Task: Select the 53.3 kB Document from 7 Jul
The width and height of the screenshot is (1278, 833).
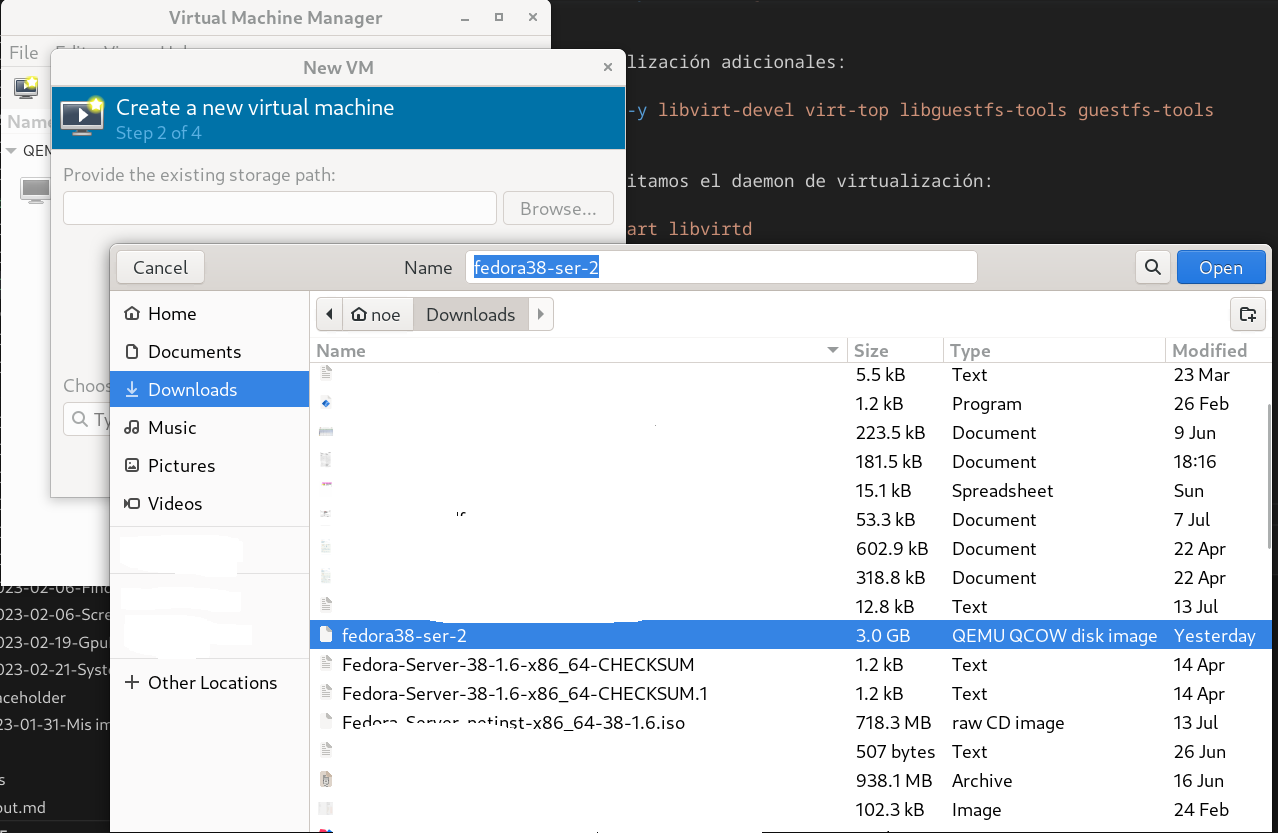Action: click(790, 519)
